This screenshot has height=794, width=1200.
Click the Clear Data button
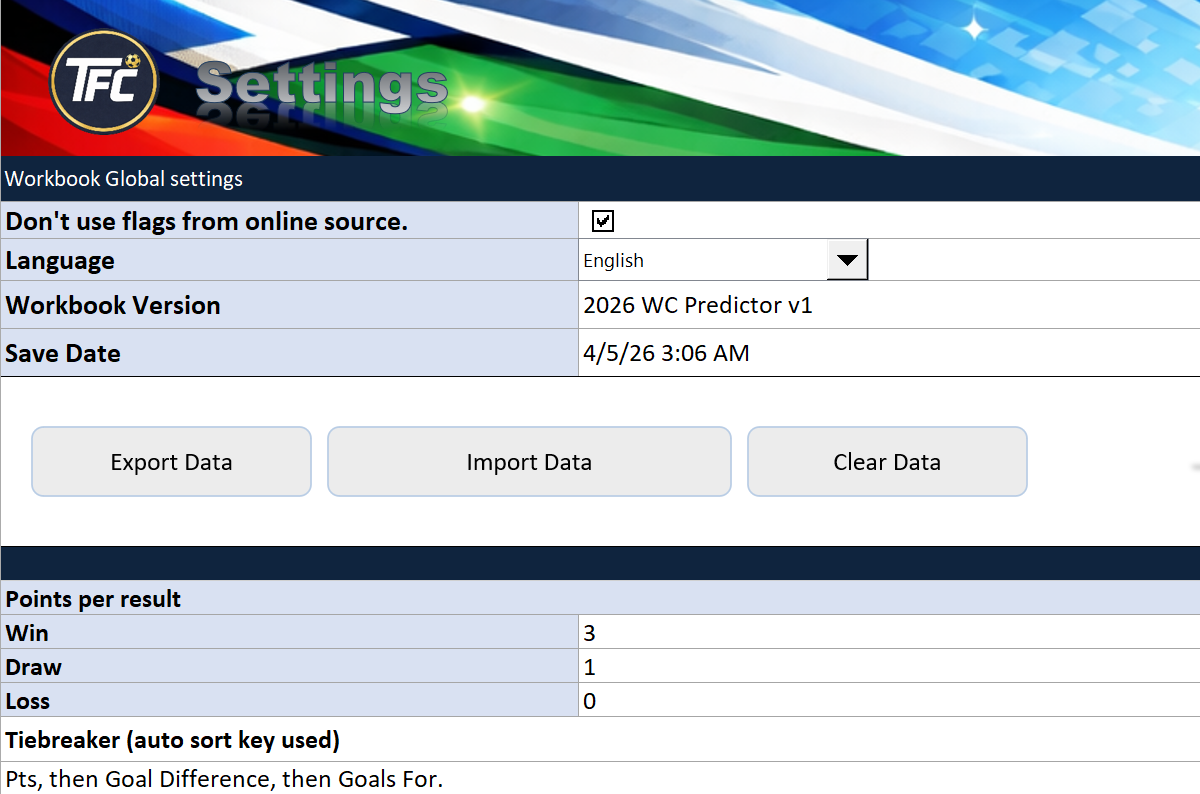point(886,461)
